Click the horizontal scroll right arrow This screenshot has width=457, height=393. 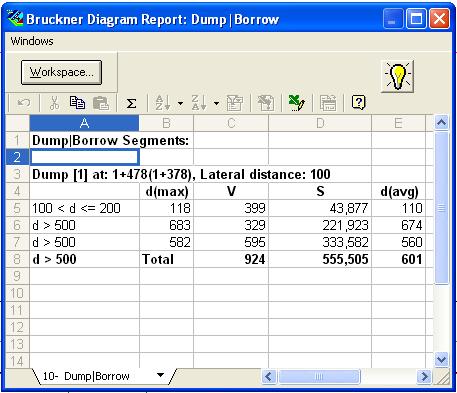click(x=424, y=377)
